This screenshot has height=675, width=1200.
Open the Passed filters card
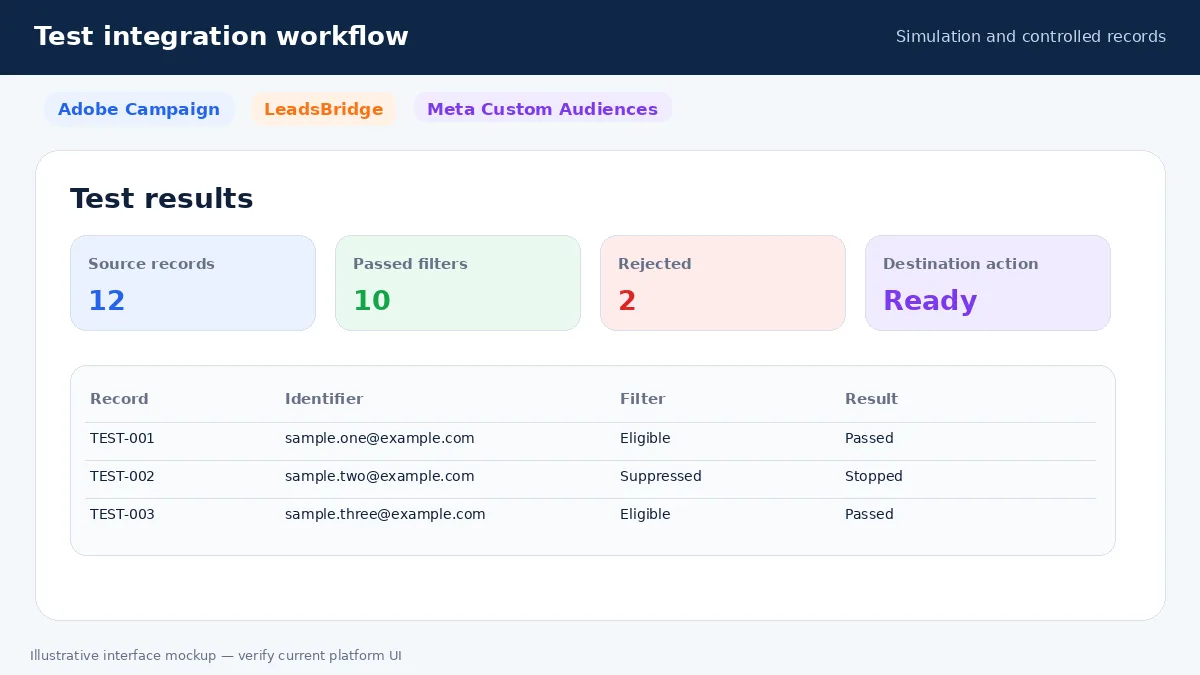click(458, 283)
